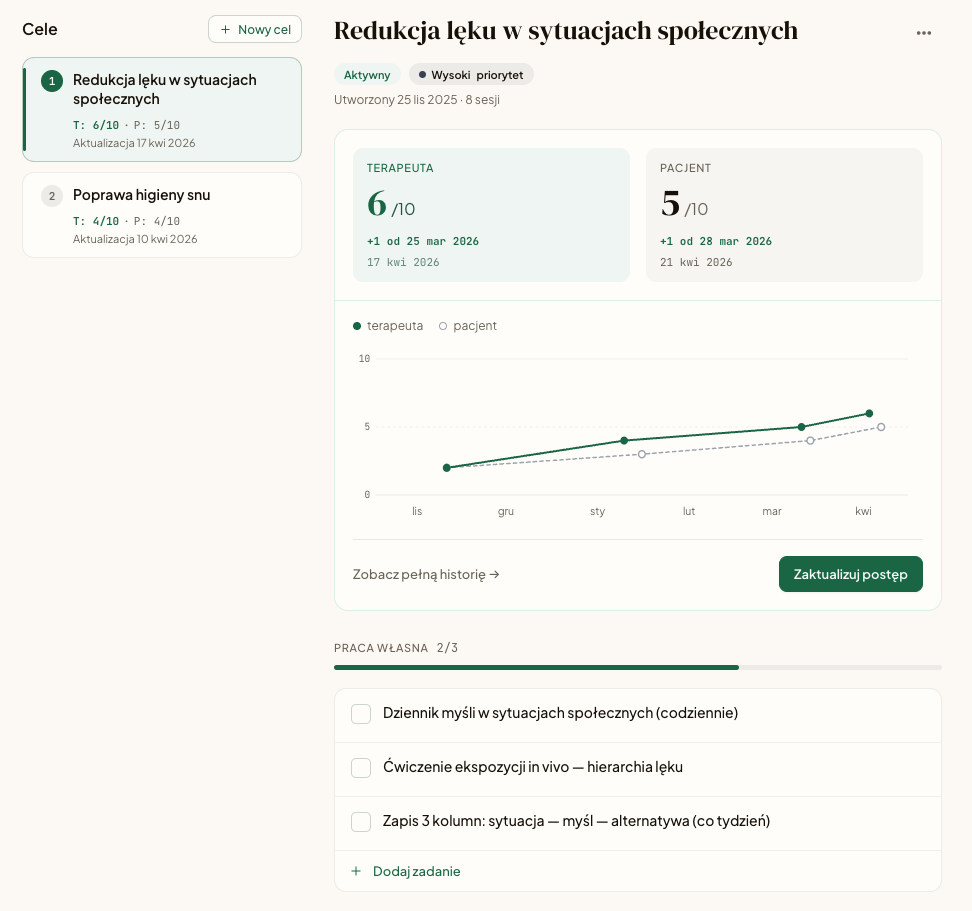Open the goal options ellipsis menu
This screenshot has height=911, width=972.
point(923,31)
